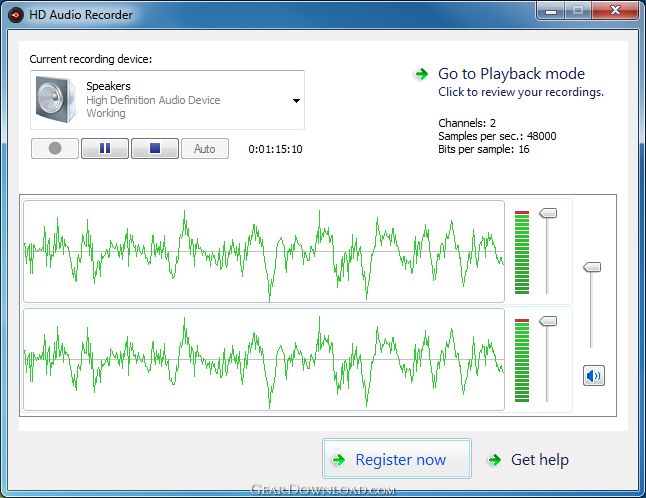This screenshot has height=498, width=646.
Task: Minimize the HD Audio Recorder window
Action: 551,10
